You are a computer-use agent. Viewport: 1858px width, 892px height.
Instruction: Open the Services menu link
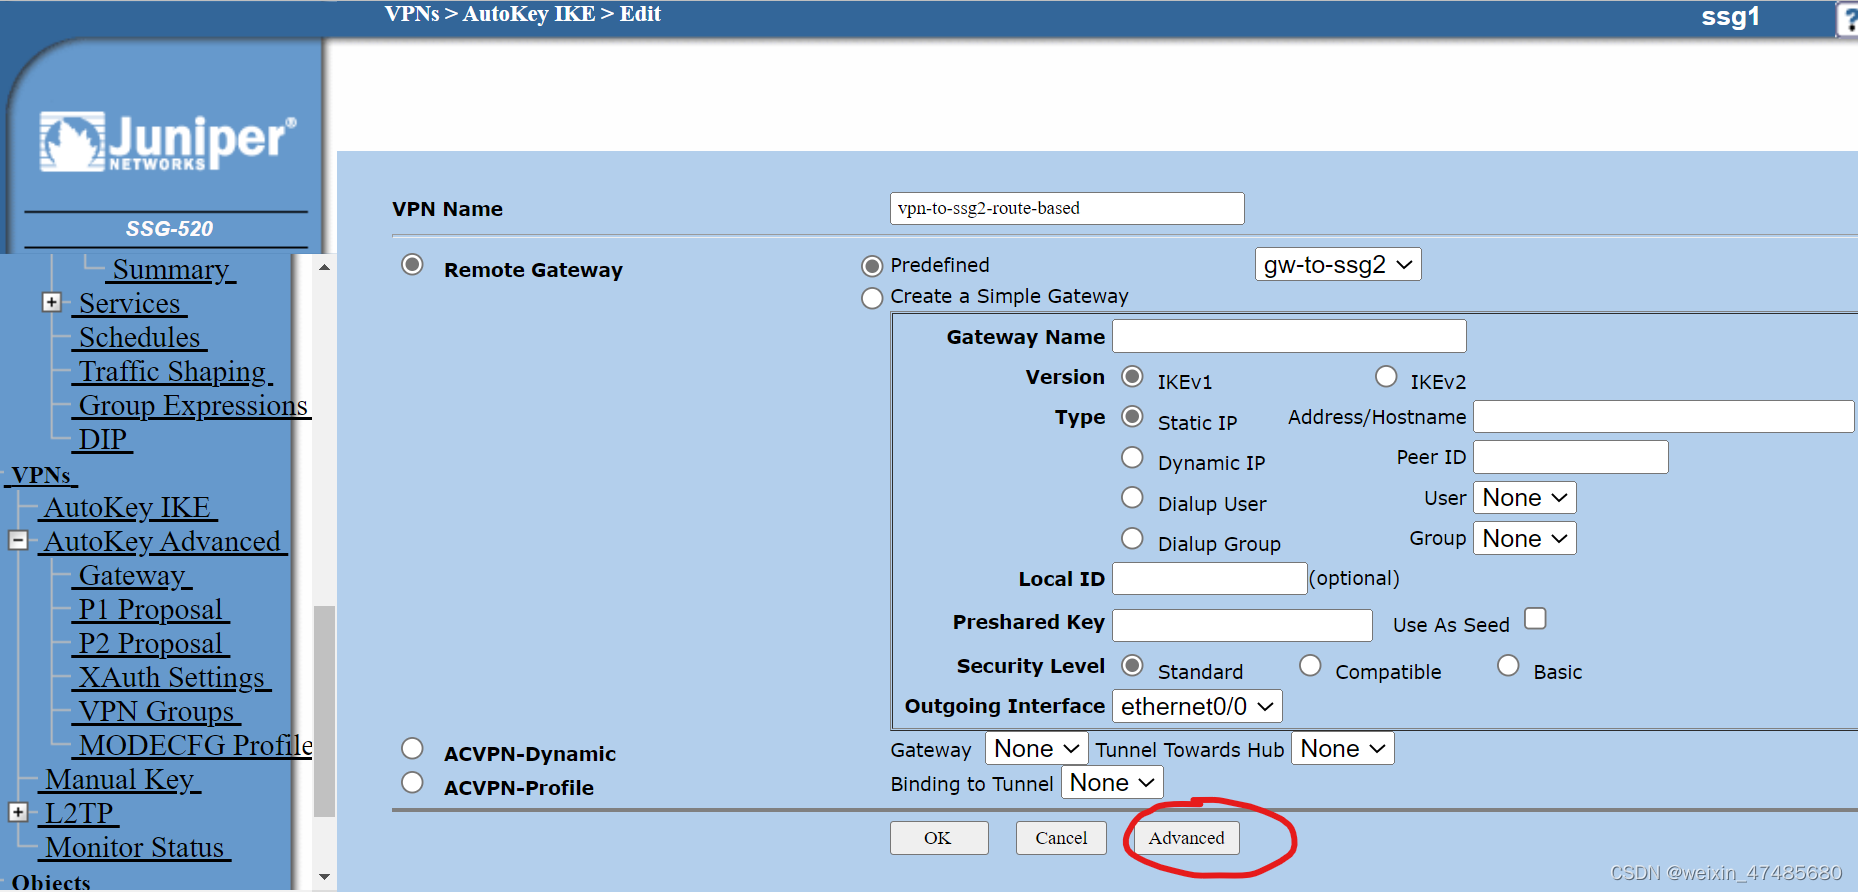pyautogui.click(x=130, y=304)
